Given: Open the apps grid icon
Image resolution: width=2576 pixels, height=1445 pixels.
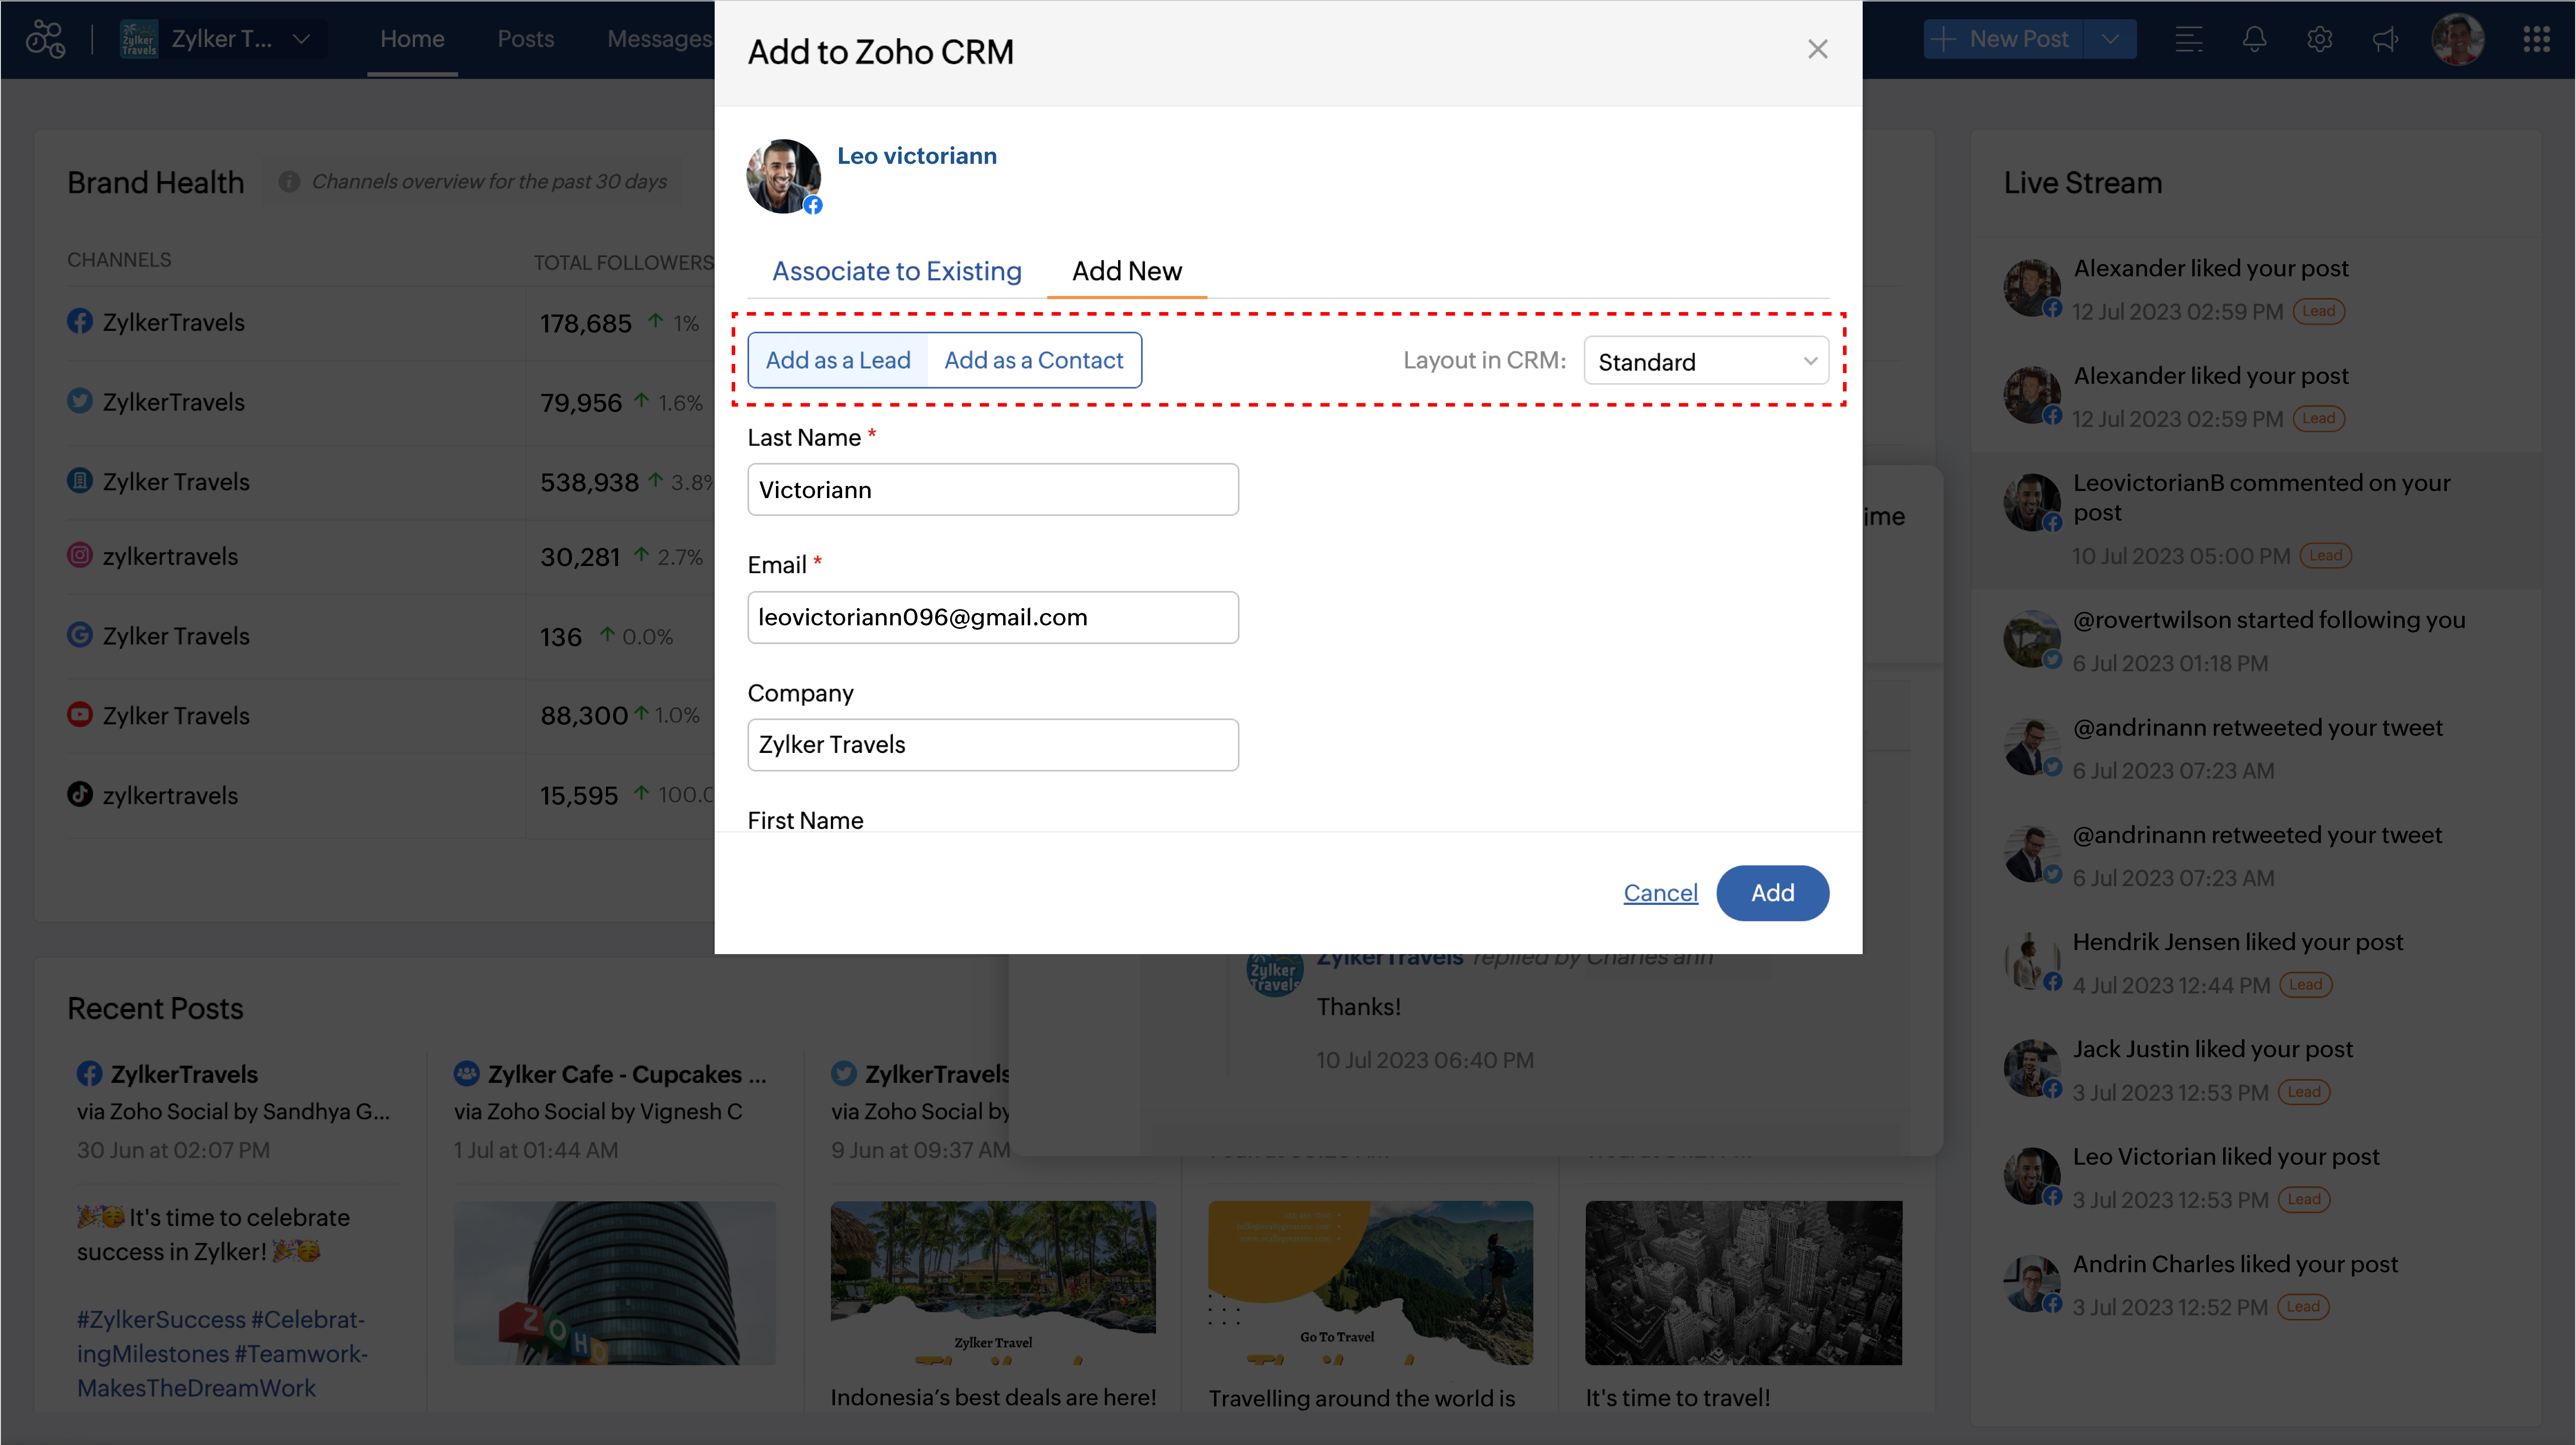Looking at the screenshot, I should (2537, 39).
